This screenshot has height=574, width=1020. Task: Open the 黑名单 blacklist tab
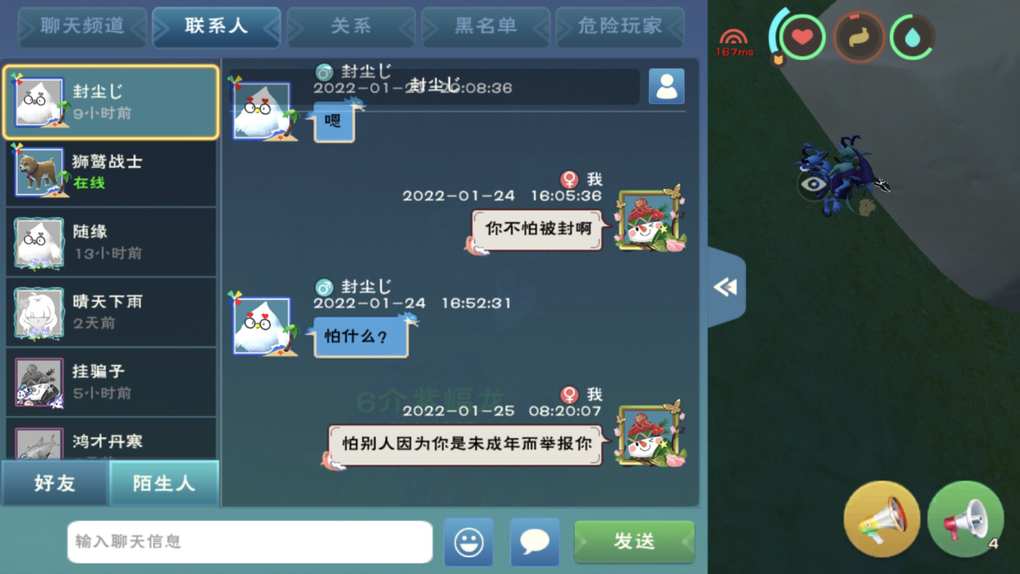coord(485,26)
